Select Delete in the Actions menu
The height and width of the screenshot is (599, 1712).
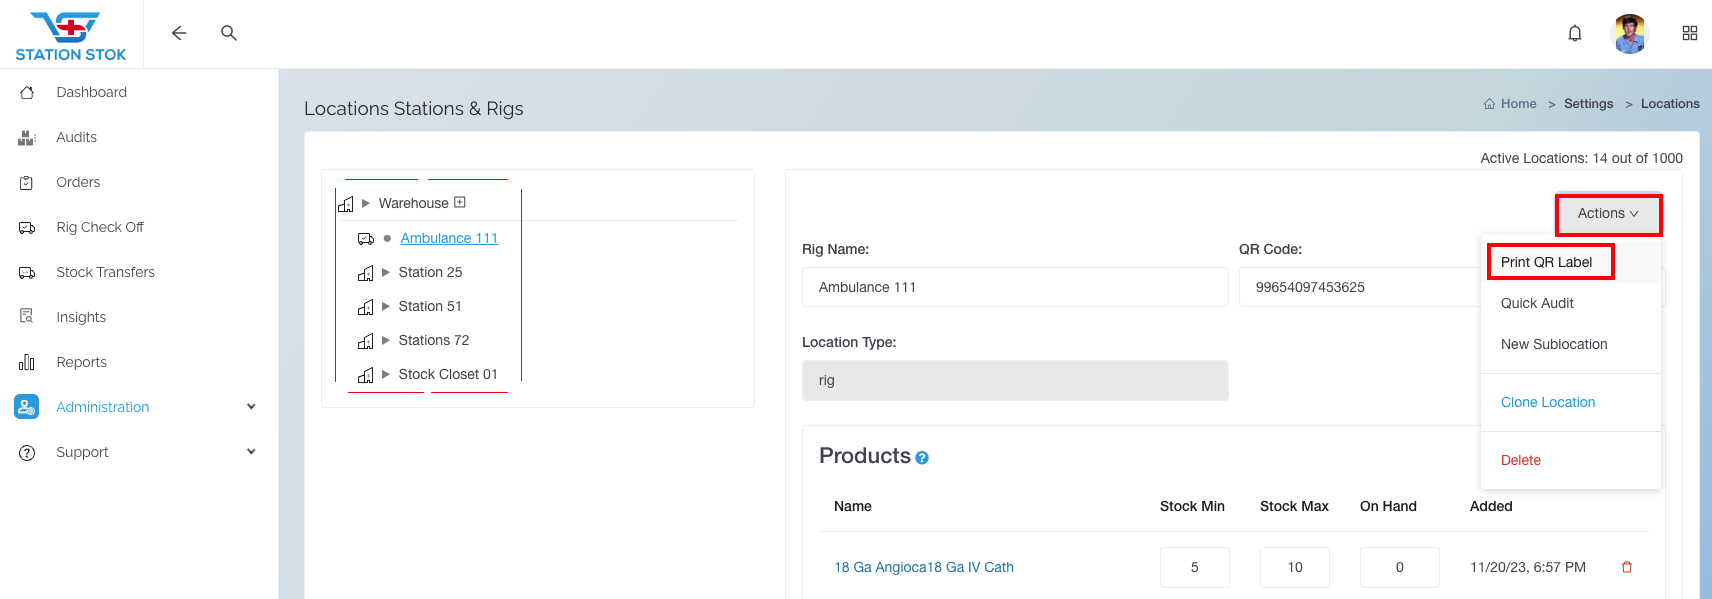(x=1521, y=460)
